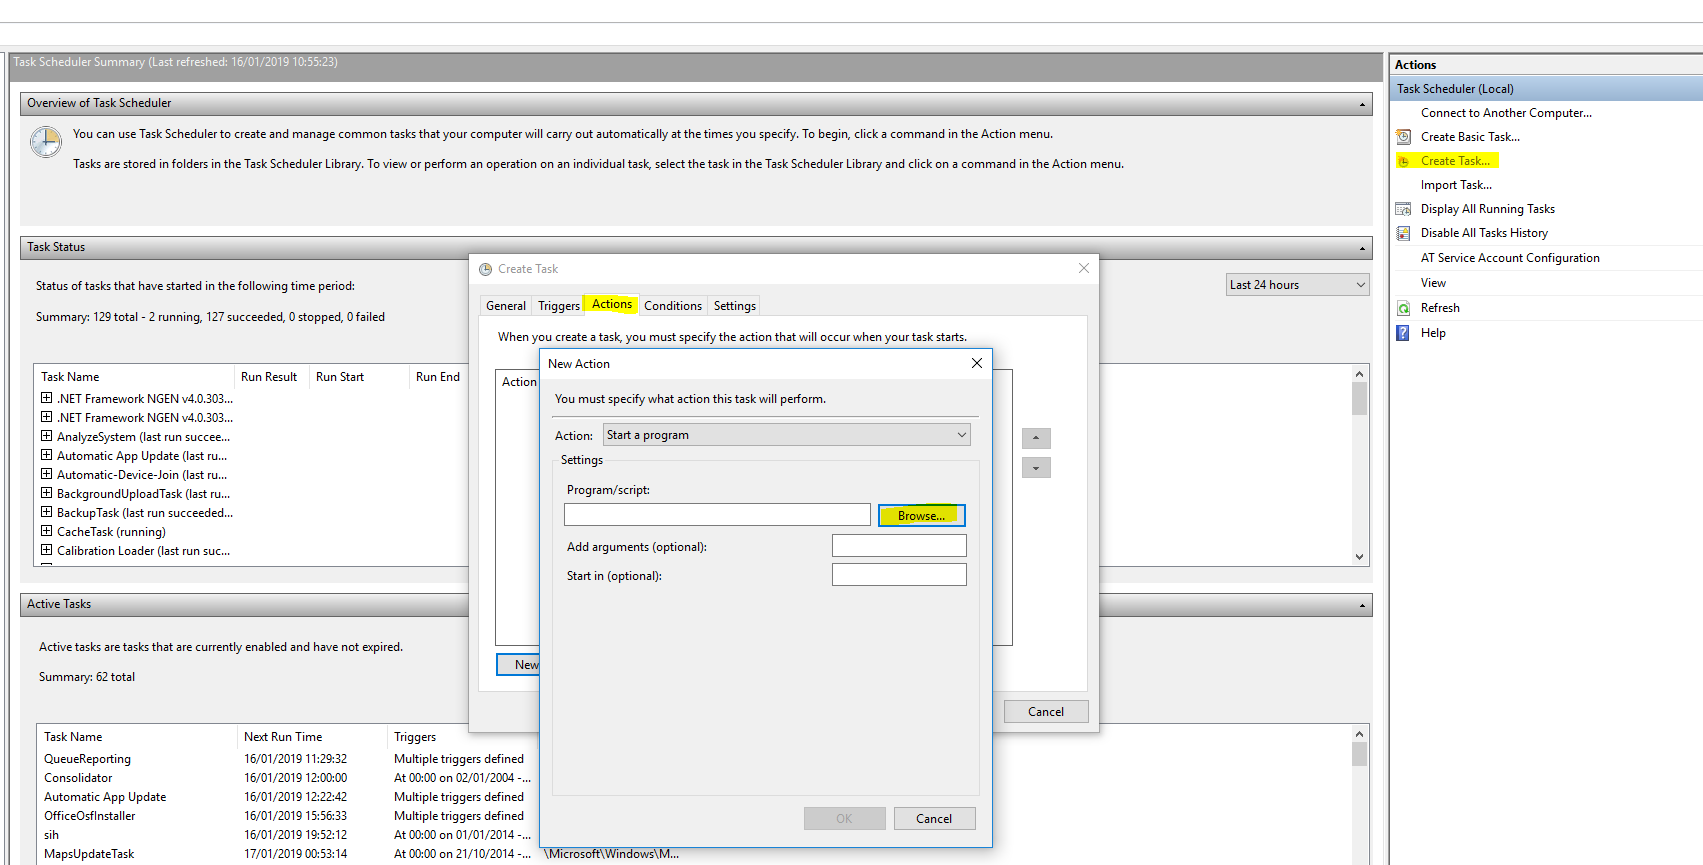Move action down with arrow button
1703x865 pixels.
pos(1036,468)
